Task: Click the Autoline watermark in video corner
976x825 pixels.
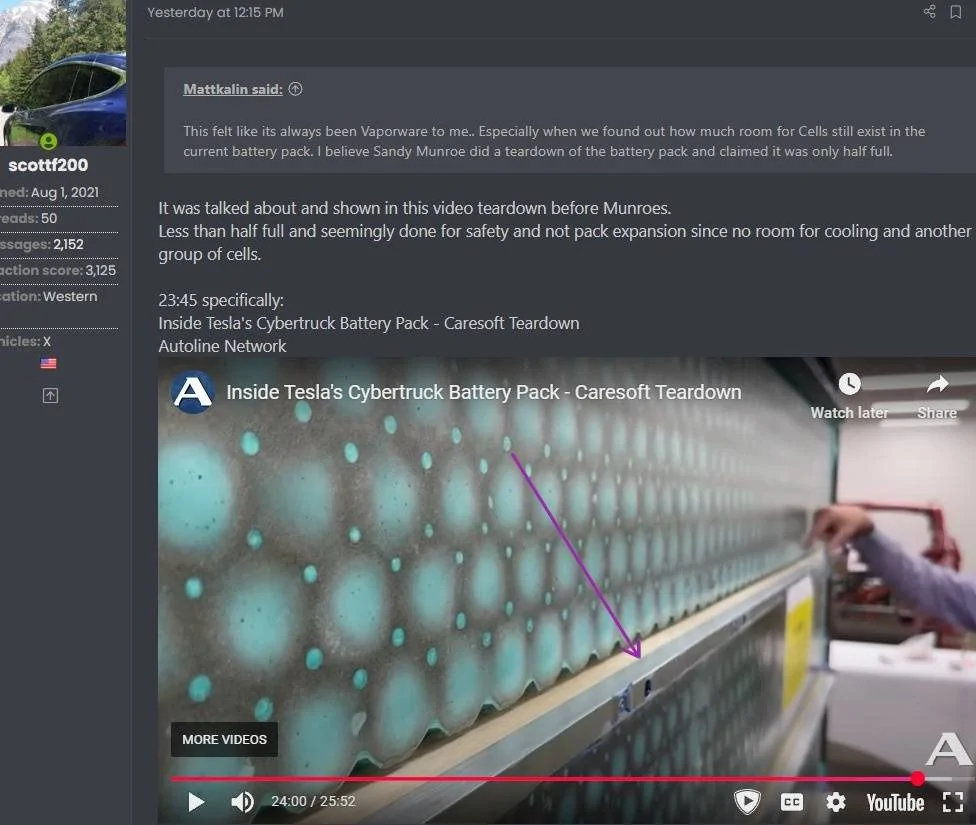Action: 948,750
